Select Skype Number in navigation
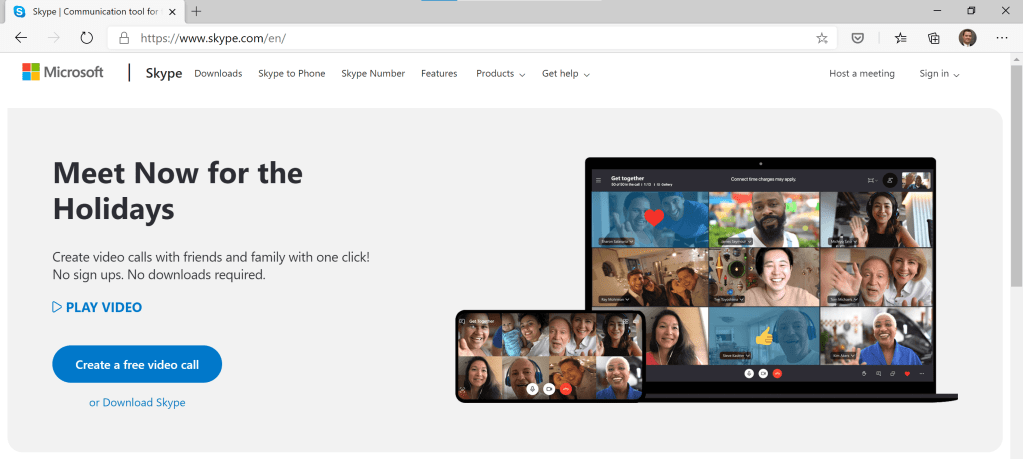The width and height of the screenshot is (1023, 459). 373,74
